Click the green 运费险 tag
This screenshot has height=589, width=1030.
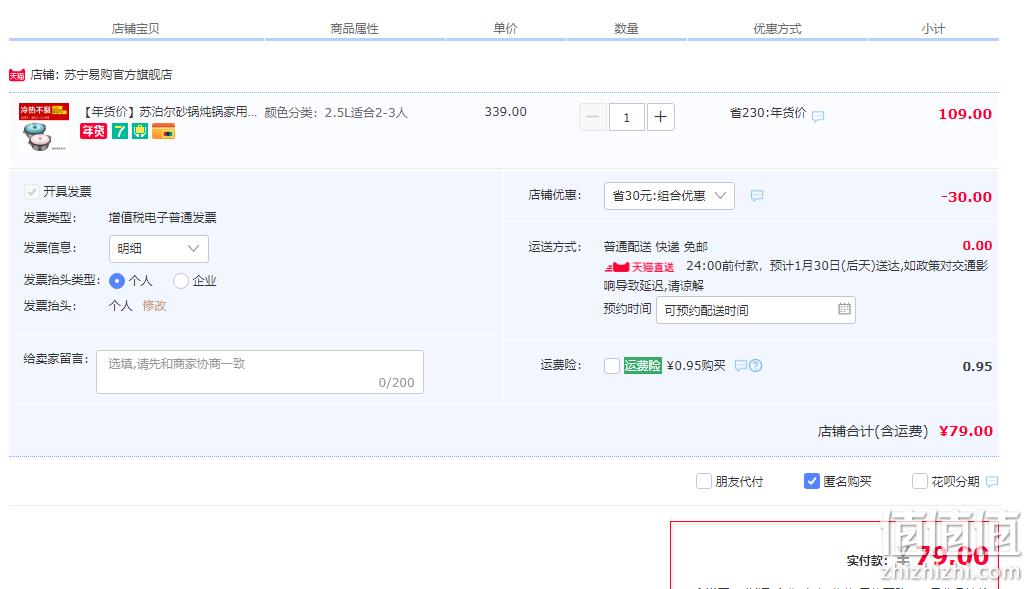(x=642, y=366)
